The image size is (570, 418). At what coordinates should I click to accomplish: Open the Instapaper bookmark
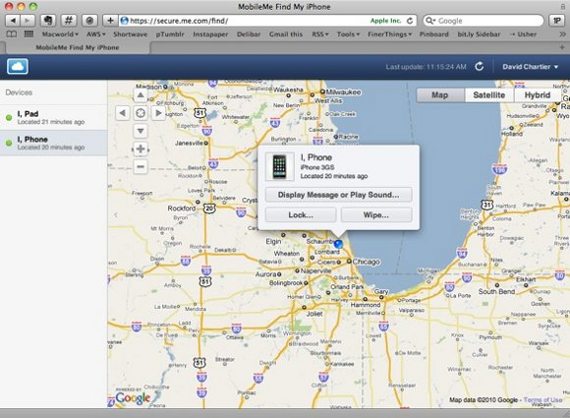[x=210, y=34]
